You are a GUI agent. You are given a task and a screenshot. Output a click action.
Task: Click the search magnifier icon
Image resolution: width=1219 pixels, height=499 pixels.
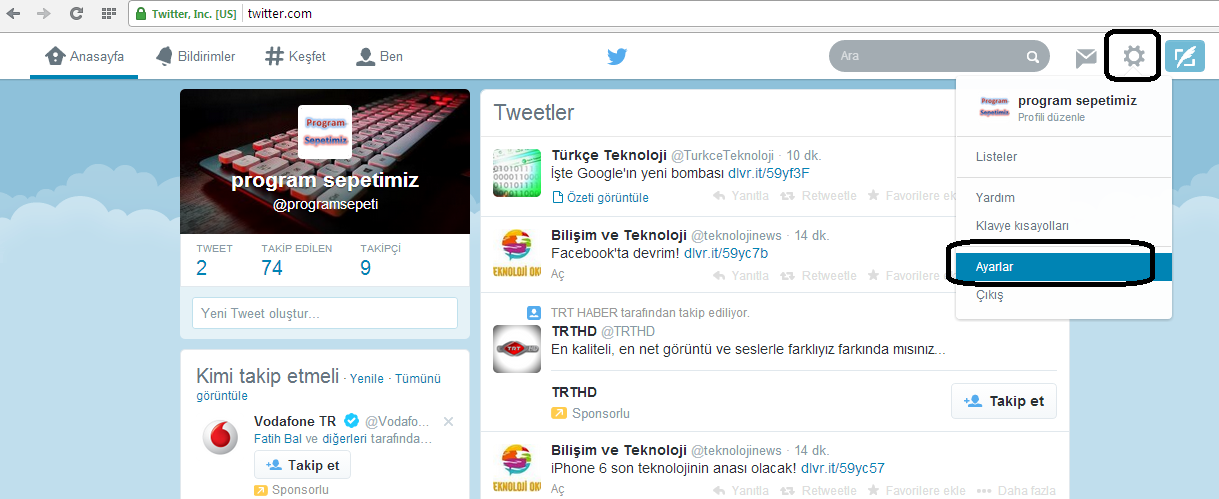pos(1033,56)
